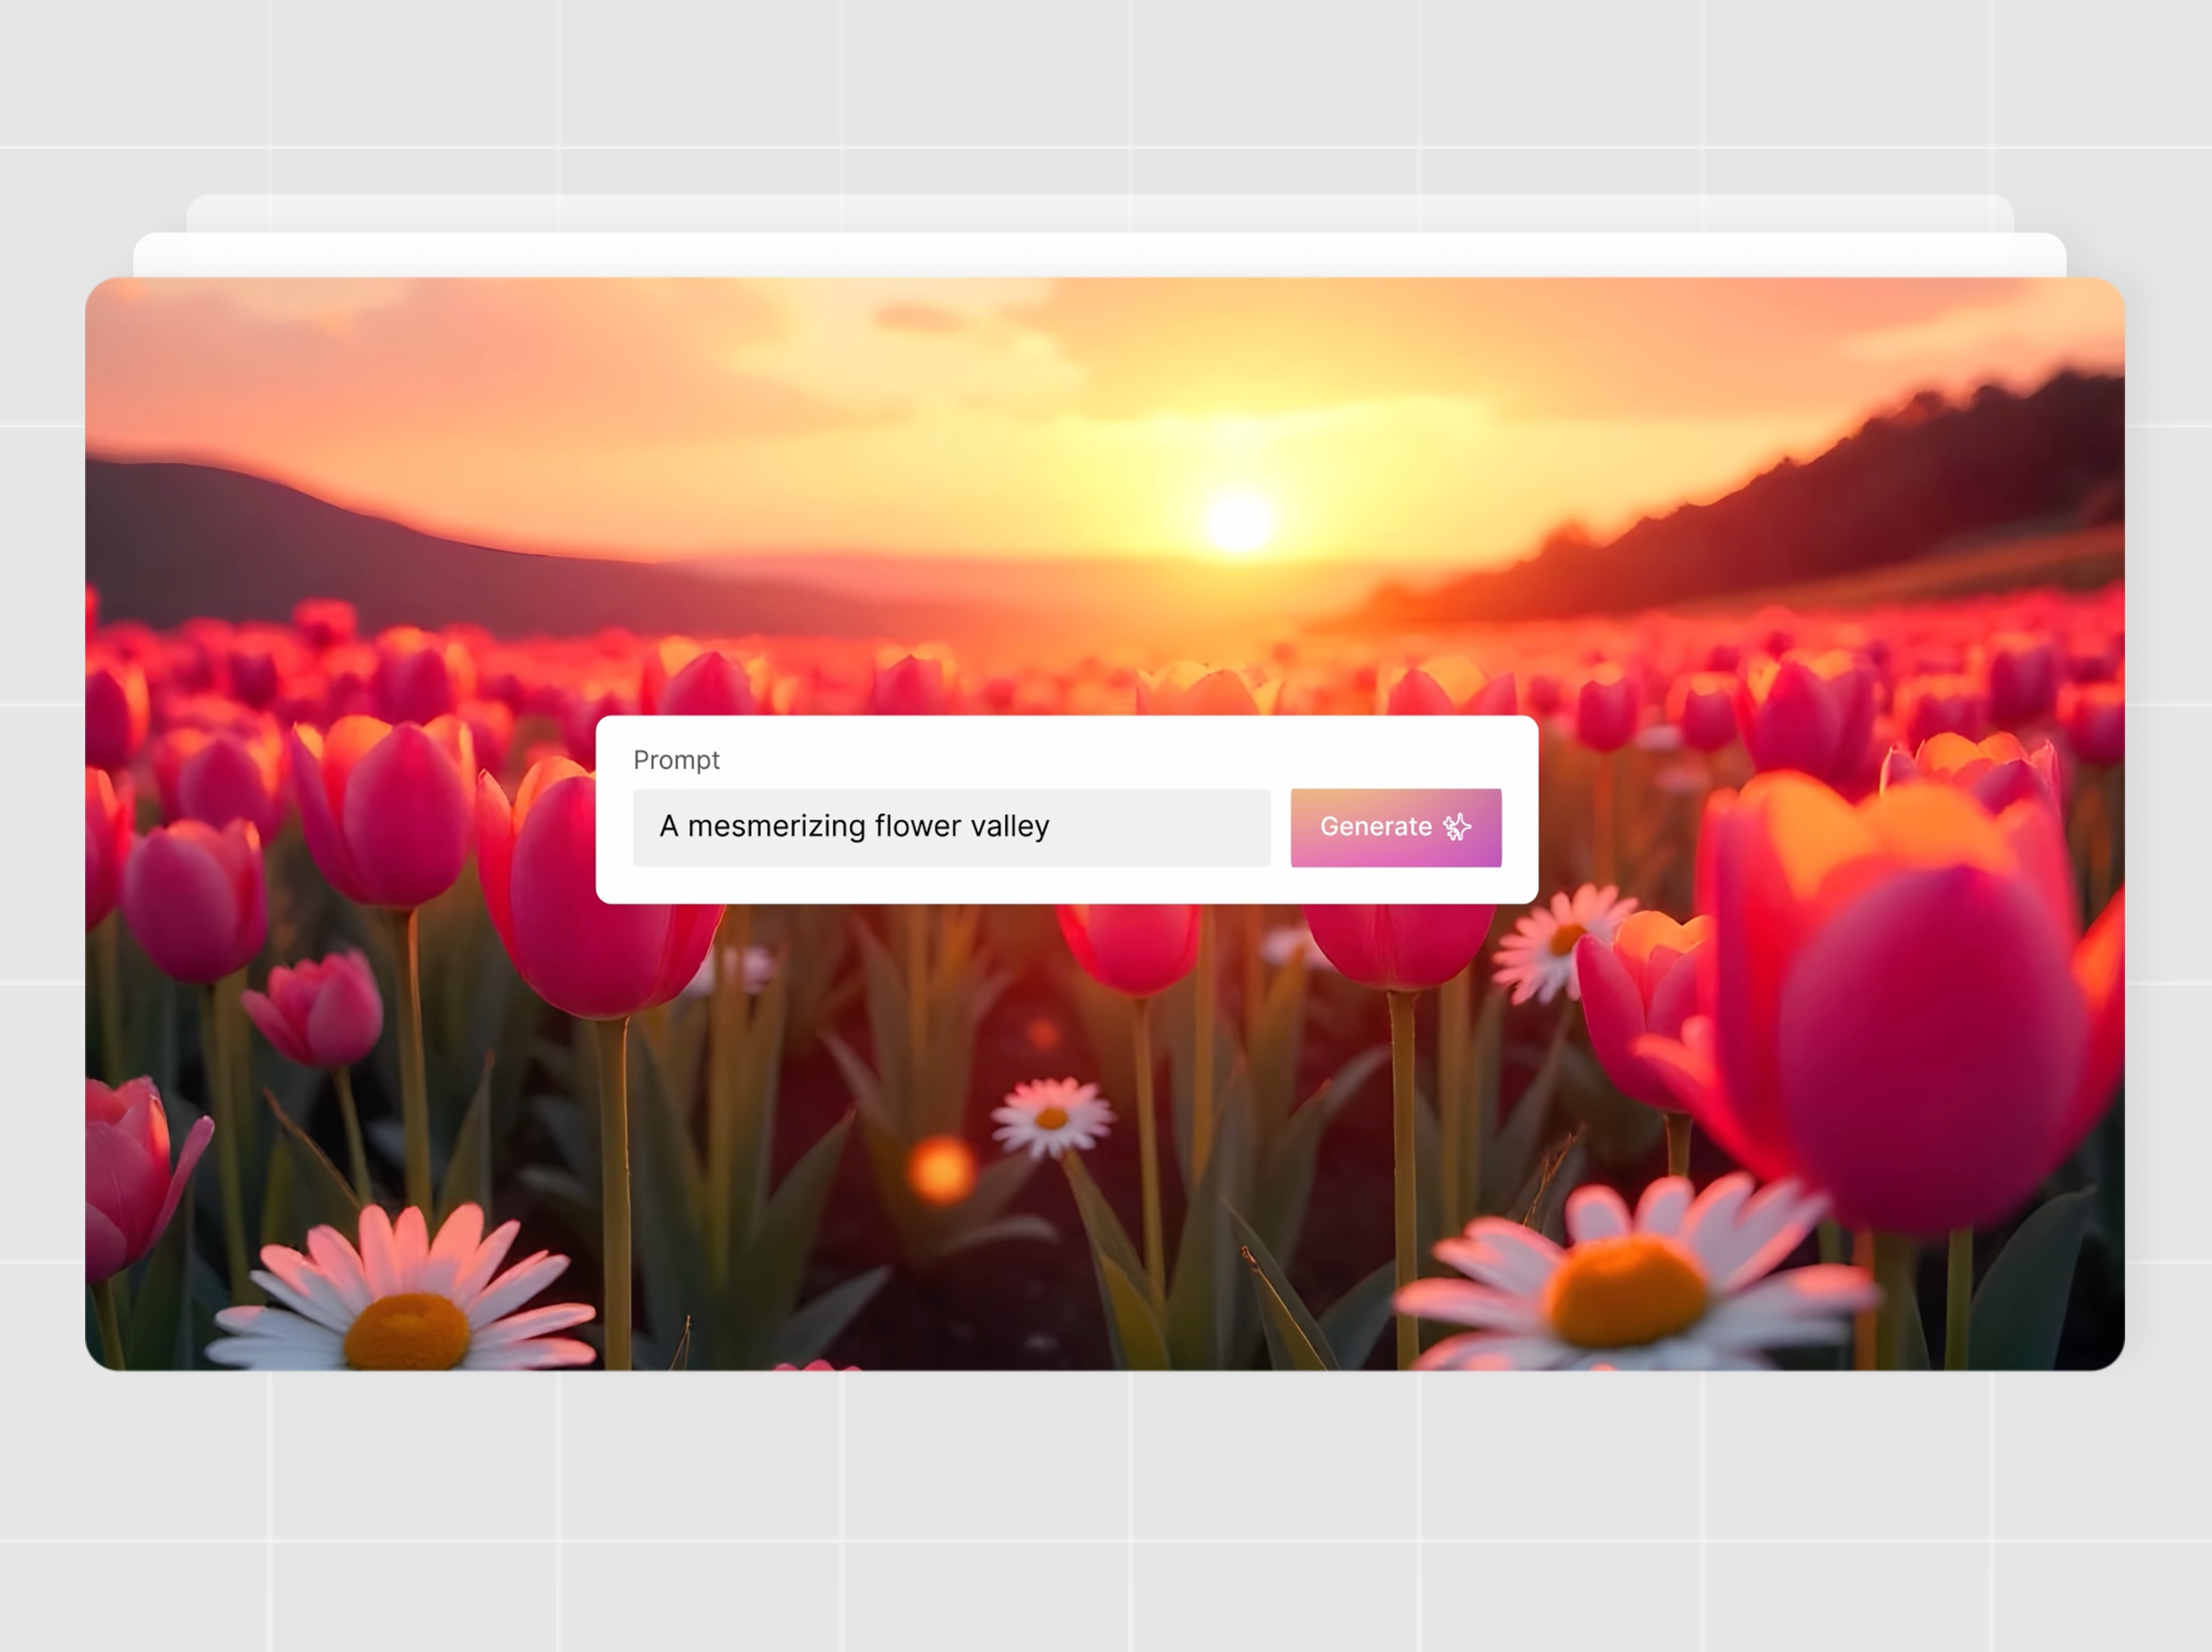Focus the prompt text input field
This screenshot has height=1652, width=2212.
click(951, 827)
